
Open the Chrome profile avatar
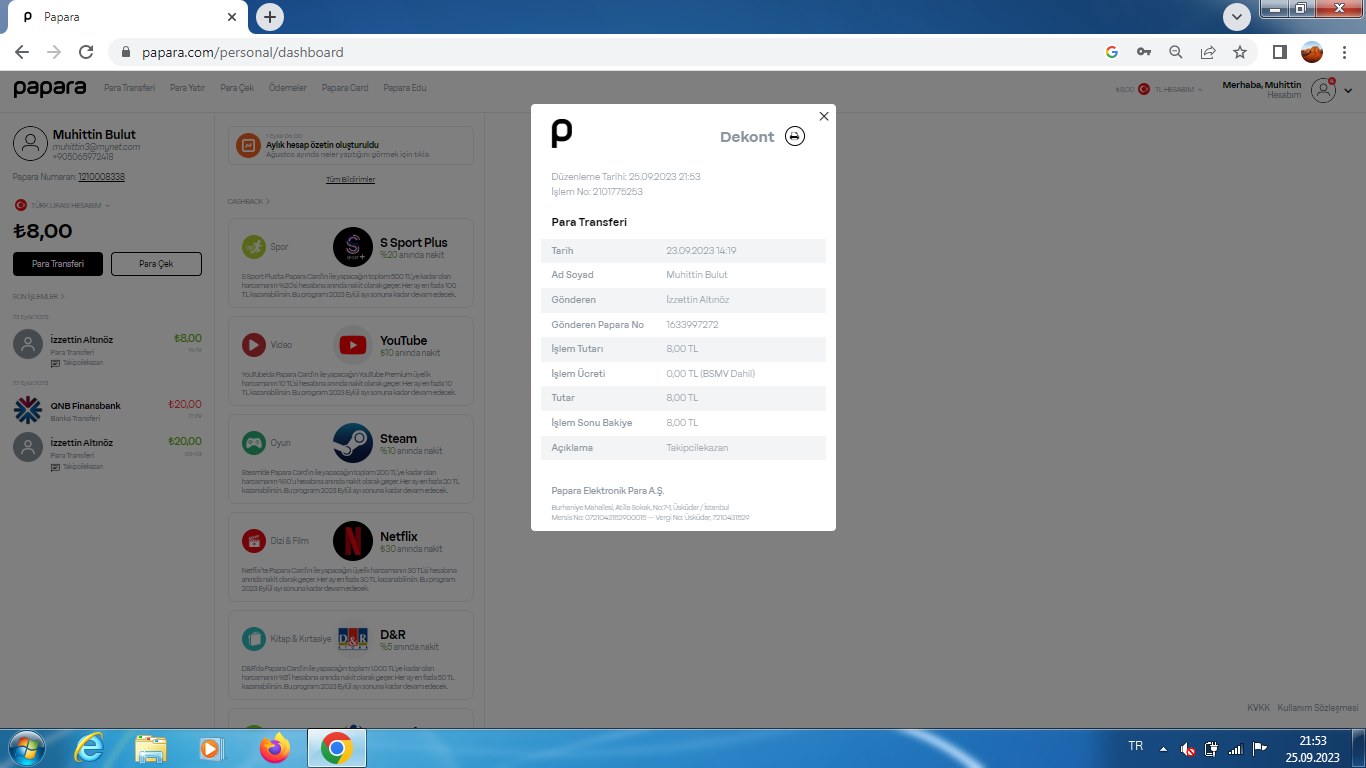(1312, 52)
